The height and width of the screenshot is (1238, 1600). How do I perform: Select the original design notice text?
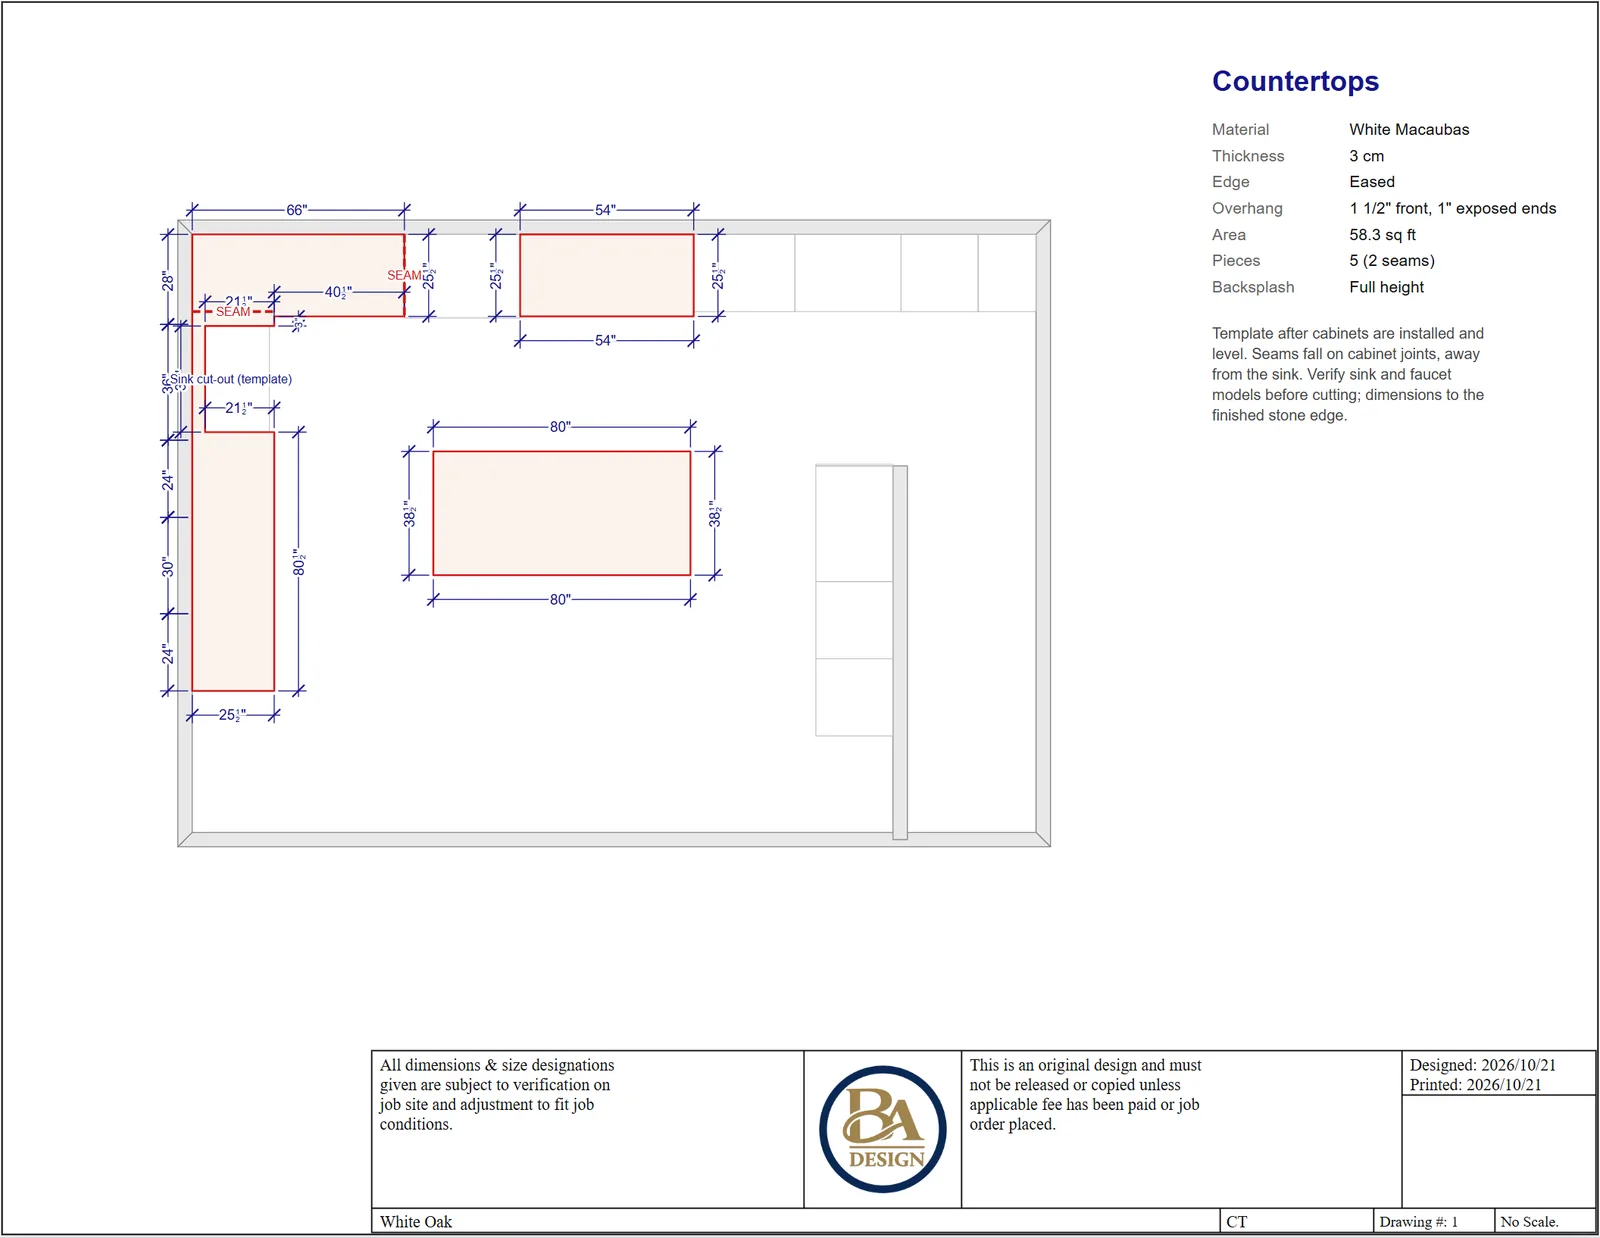(x=1085, y=1094)
